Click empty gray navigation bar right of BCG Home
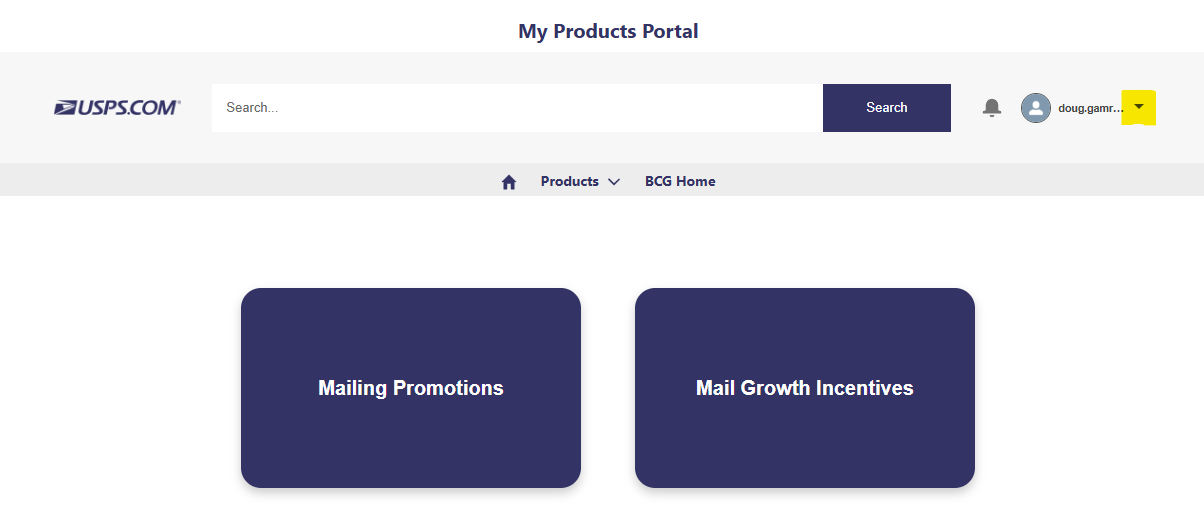This screenshot has width=1204, height=506. (950, 181)
